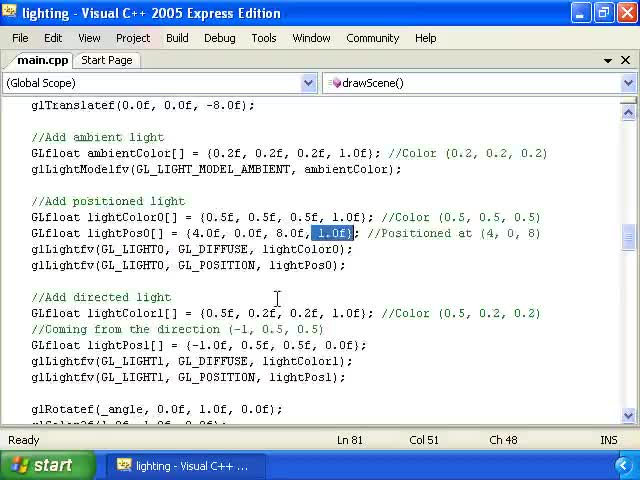Open the active files list arrow

coord(608,60)
